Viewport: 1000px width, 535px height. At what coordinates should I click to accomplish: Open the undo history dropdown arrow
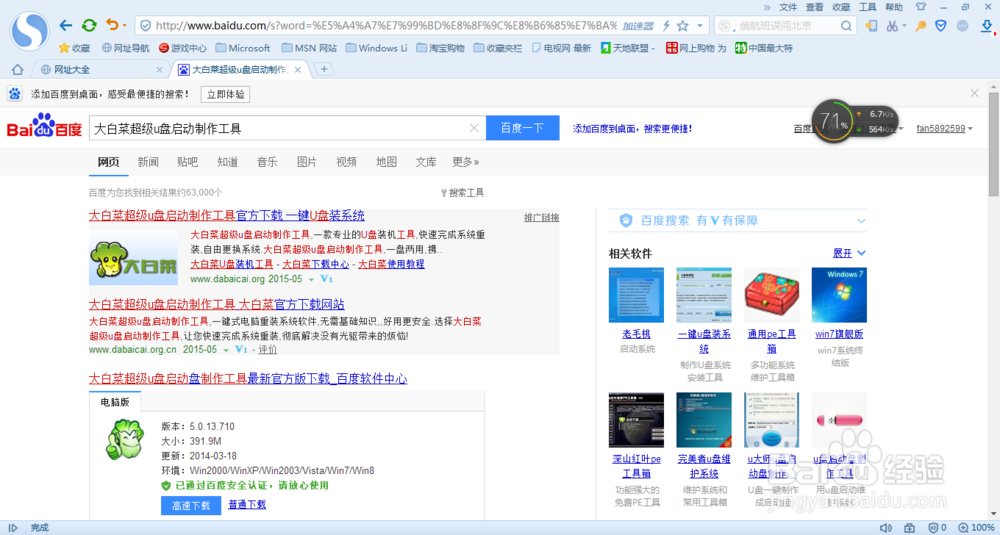125,26
